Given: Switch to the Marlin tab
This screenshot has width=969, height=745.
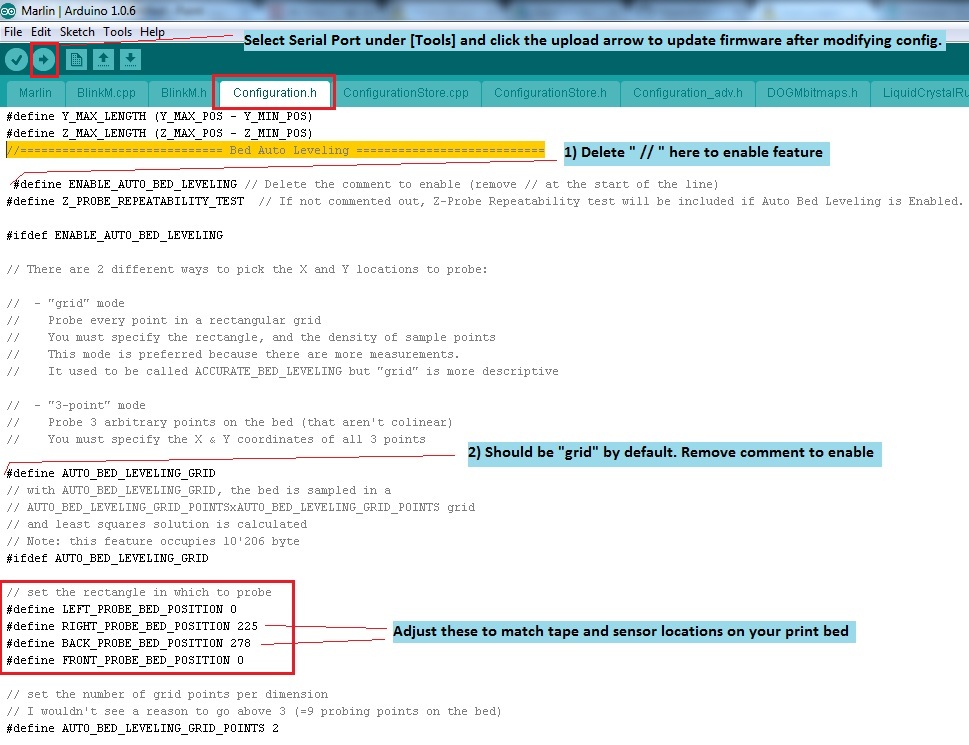Looking at the screenshot, I should tap(35, 93).
